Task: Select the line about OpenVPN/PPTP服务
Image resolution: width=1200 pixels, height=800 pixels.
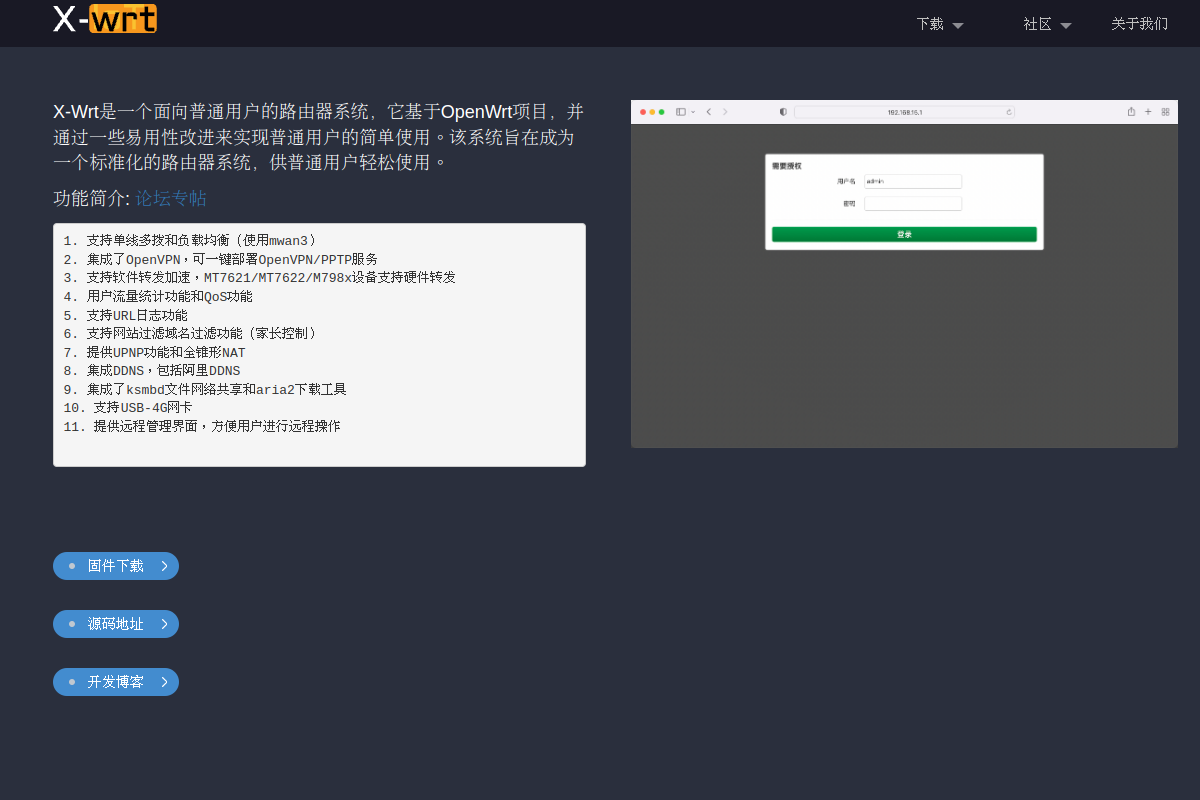Action: (220, 259)
